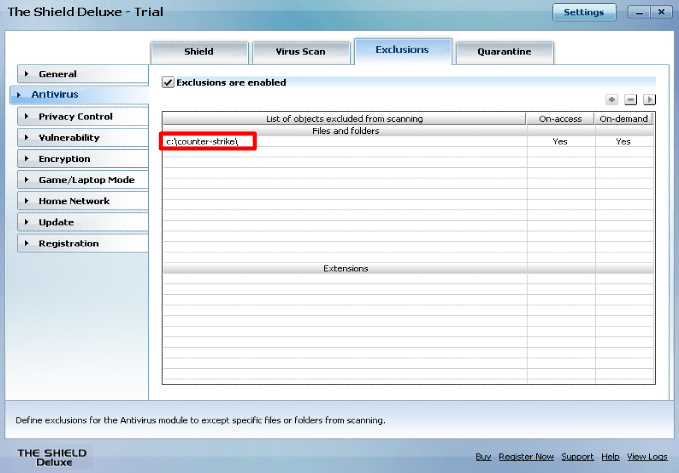
Task: Minimize the Shield Deluxe window
Action: 639,12
